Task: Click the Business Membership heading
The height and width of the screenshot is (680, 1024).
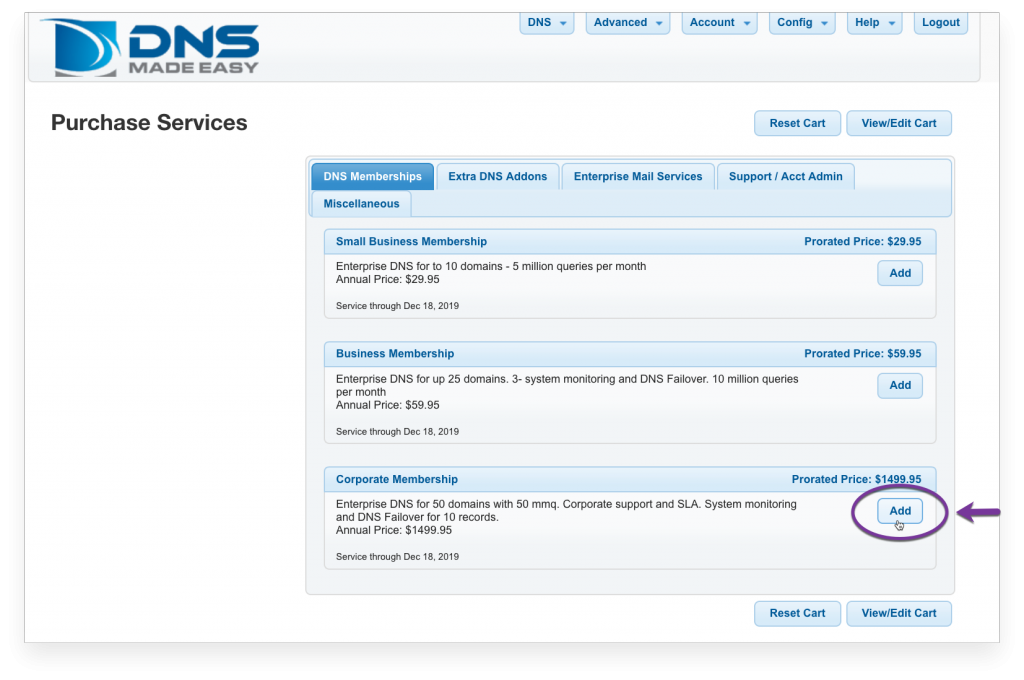Action: click(395, 354)
